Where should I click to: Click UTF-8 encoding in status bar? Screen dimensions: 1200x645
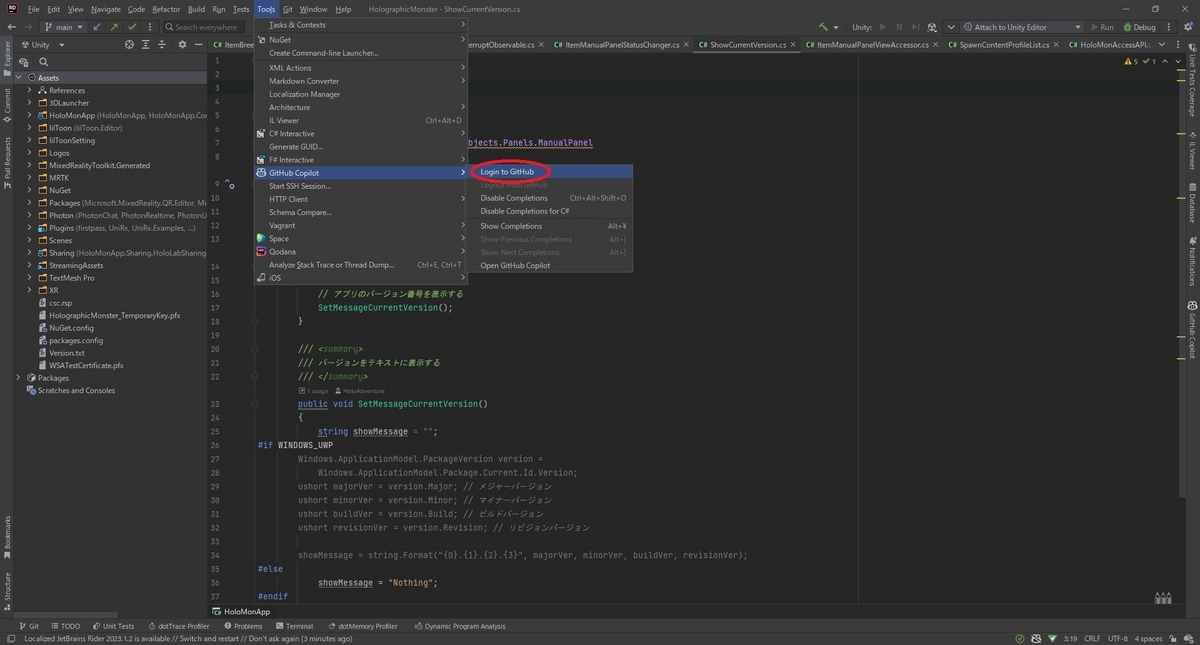click(x=1118, y=638)
